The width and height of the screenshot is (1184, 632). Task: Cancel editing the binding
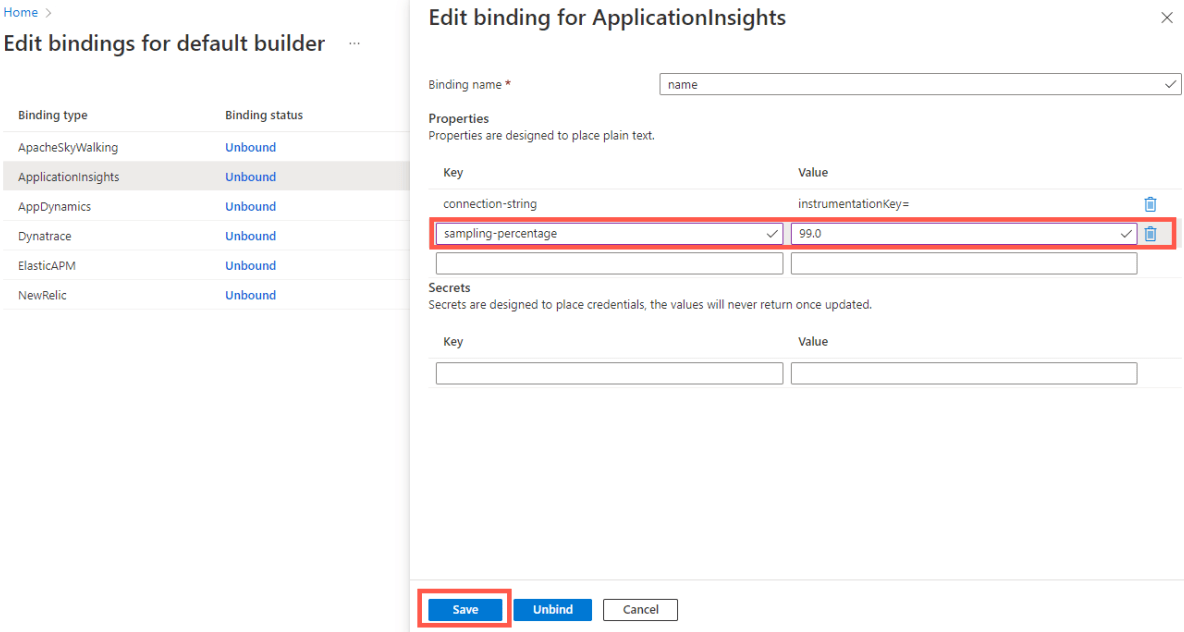pos(640,609)
